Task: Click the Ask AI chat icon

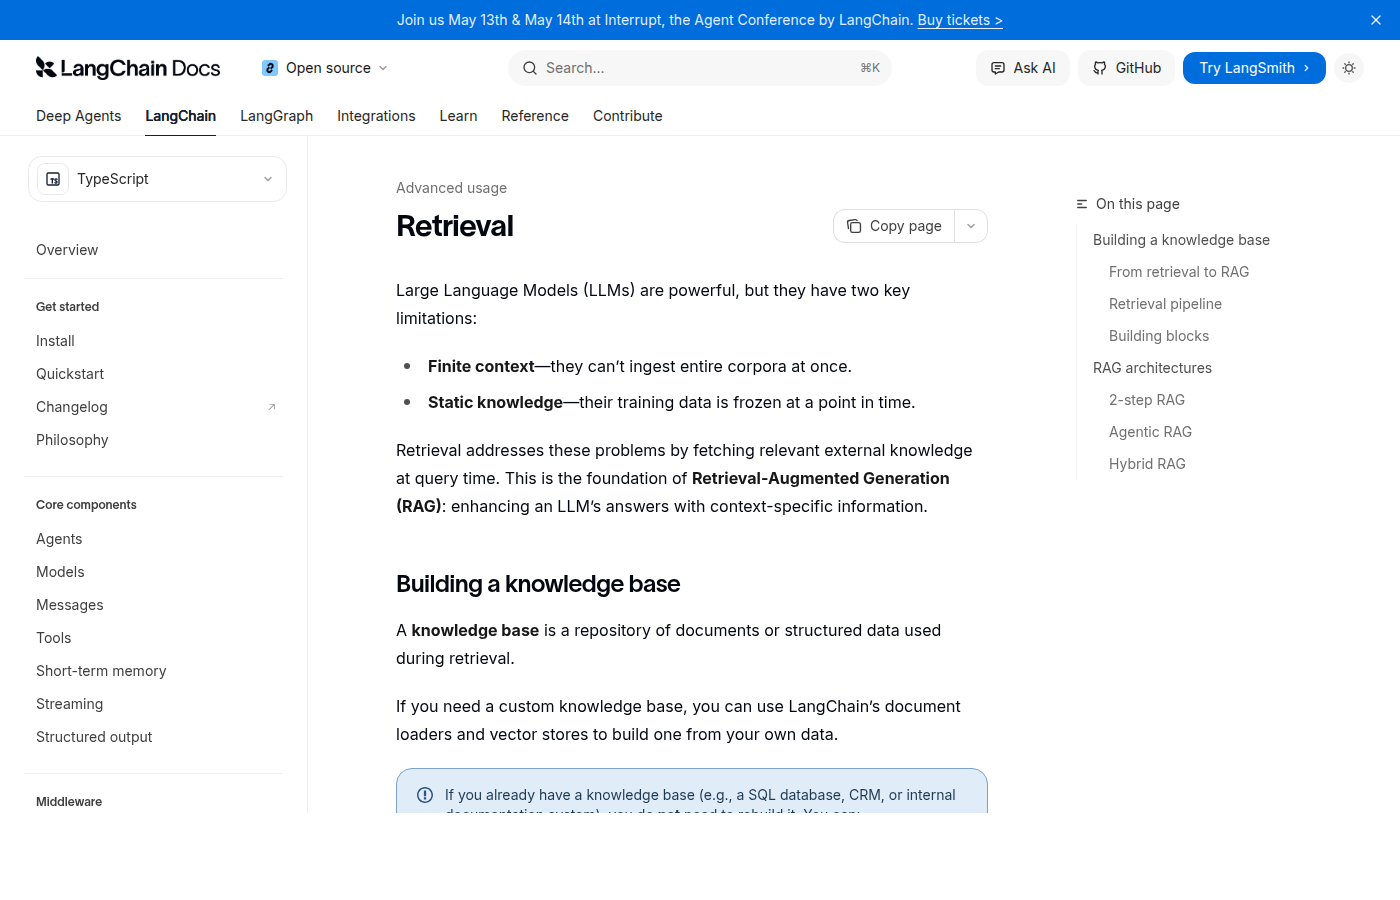Action: point(998,68)
